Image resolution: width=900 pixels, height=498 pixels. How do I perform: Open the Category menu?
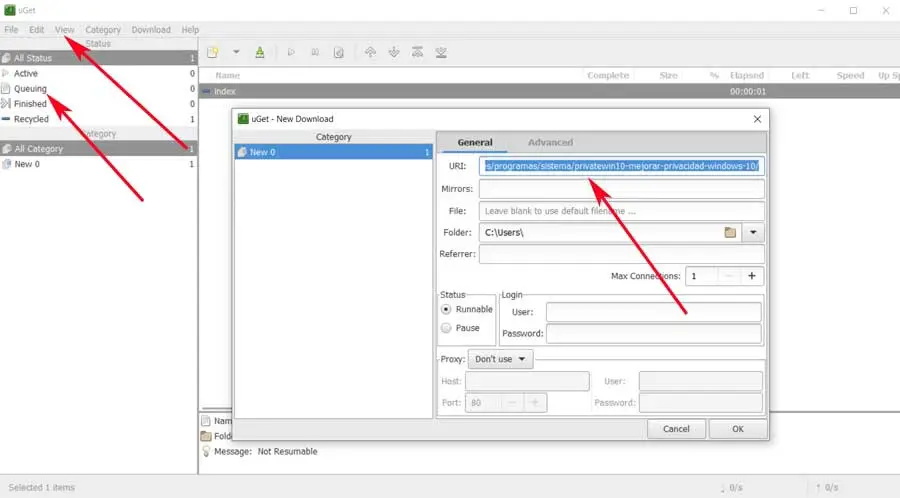(103, 29)
